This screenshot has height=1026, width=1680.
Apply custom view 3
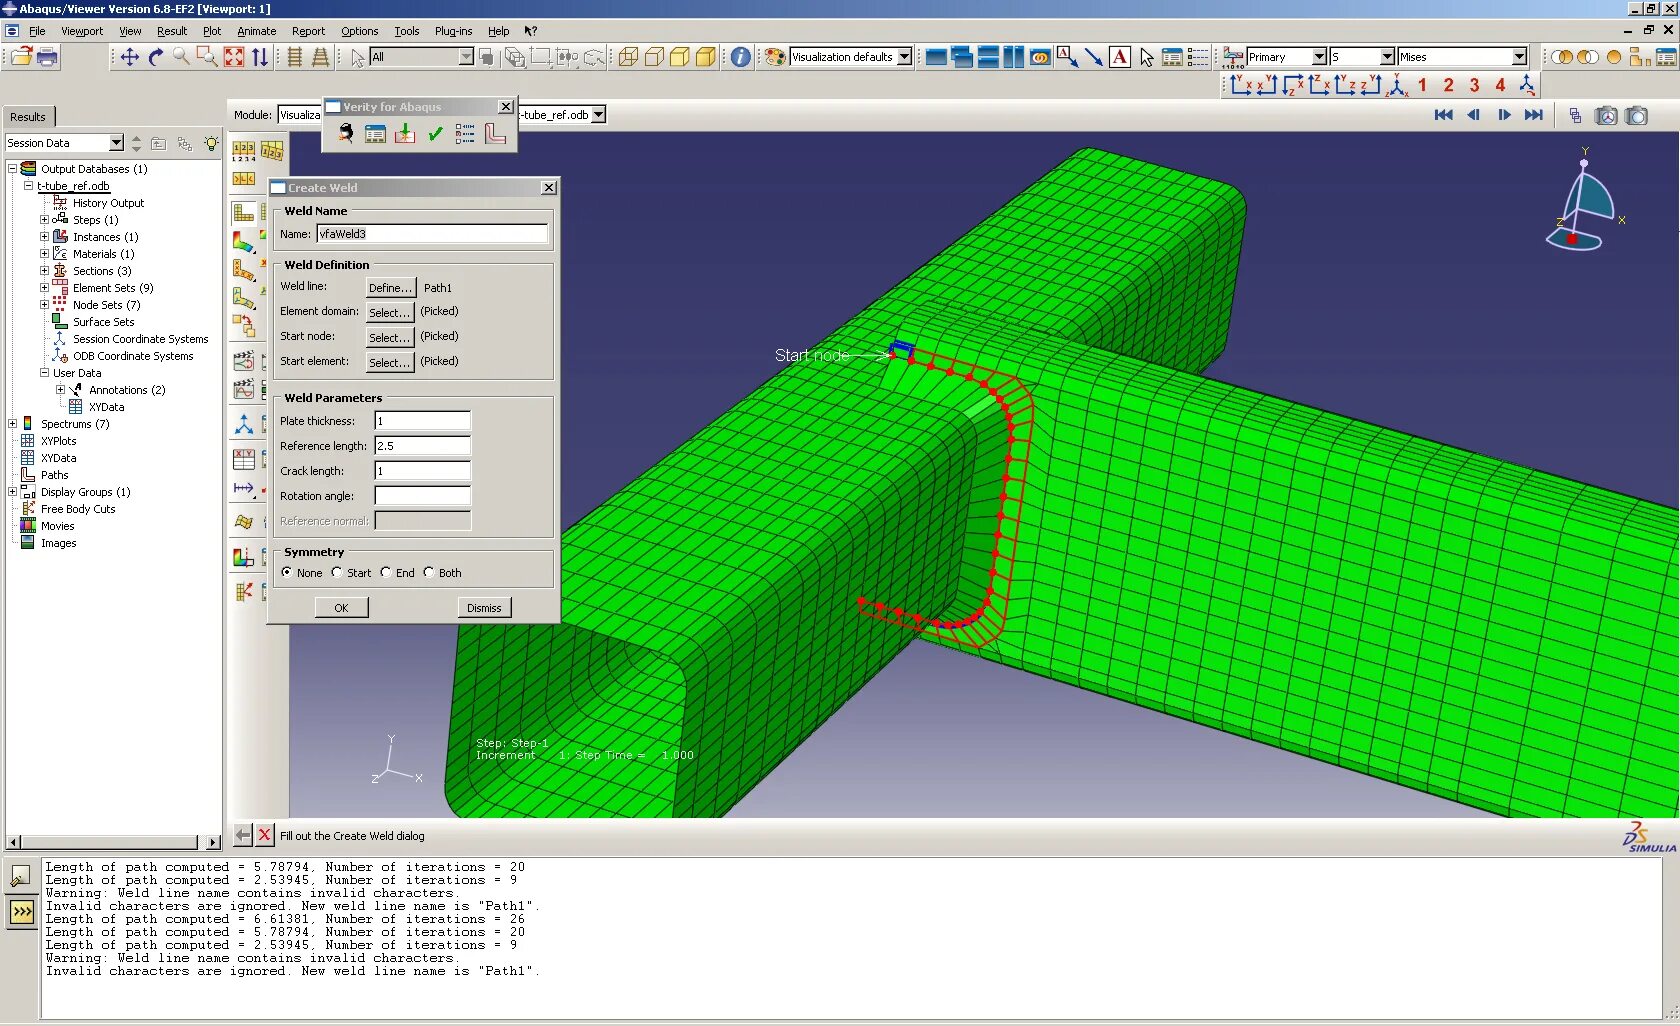pos(1474,86)
